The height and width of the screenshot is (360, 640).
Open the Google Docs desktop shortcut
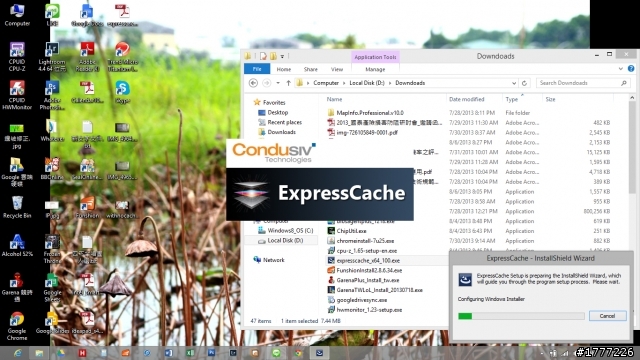(x=87, y=16)
